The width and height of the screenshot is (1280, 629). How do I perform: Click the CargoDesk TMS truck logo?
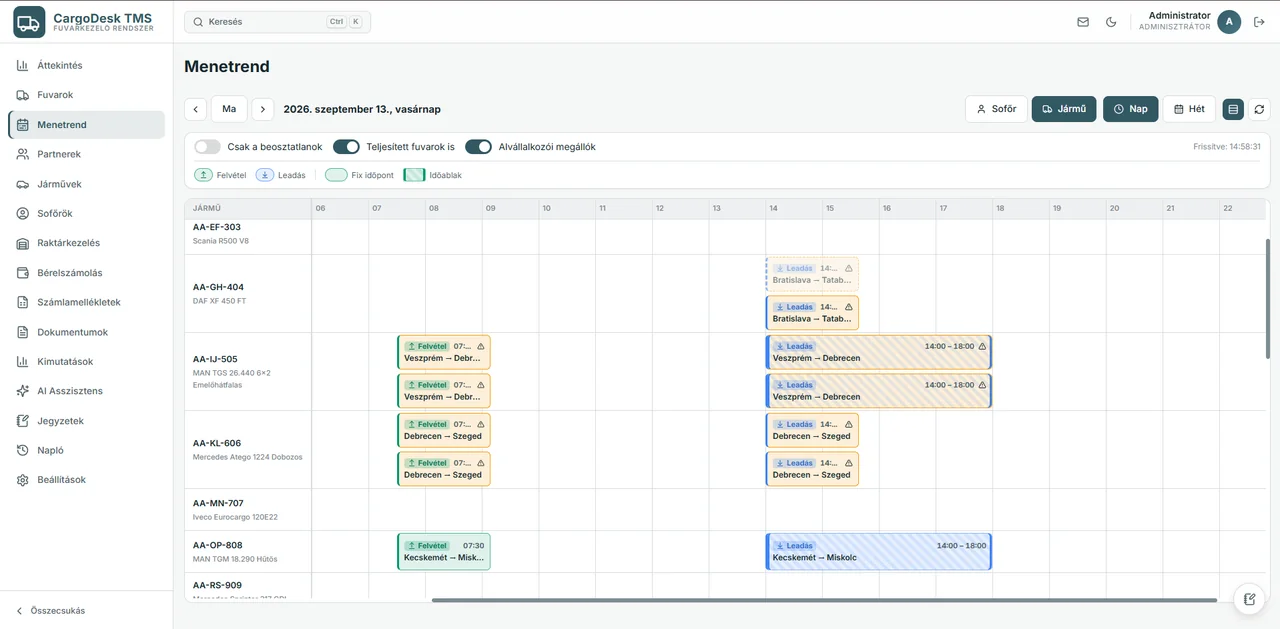29,22
